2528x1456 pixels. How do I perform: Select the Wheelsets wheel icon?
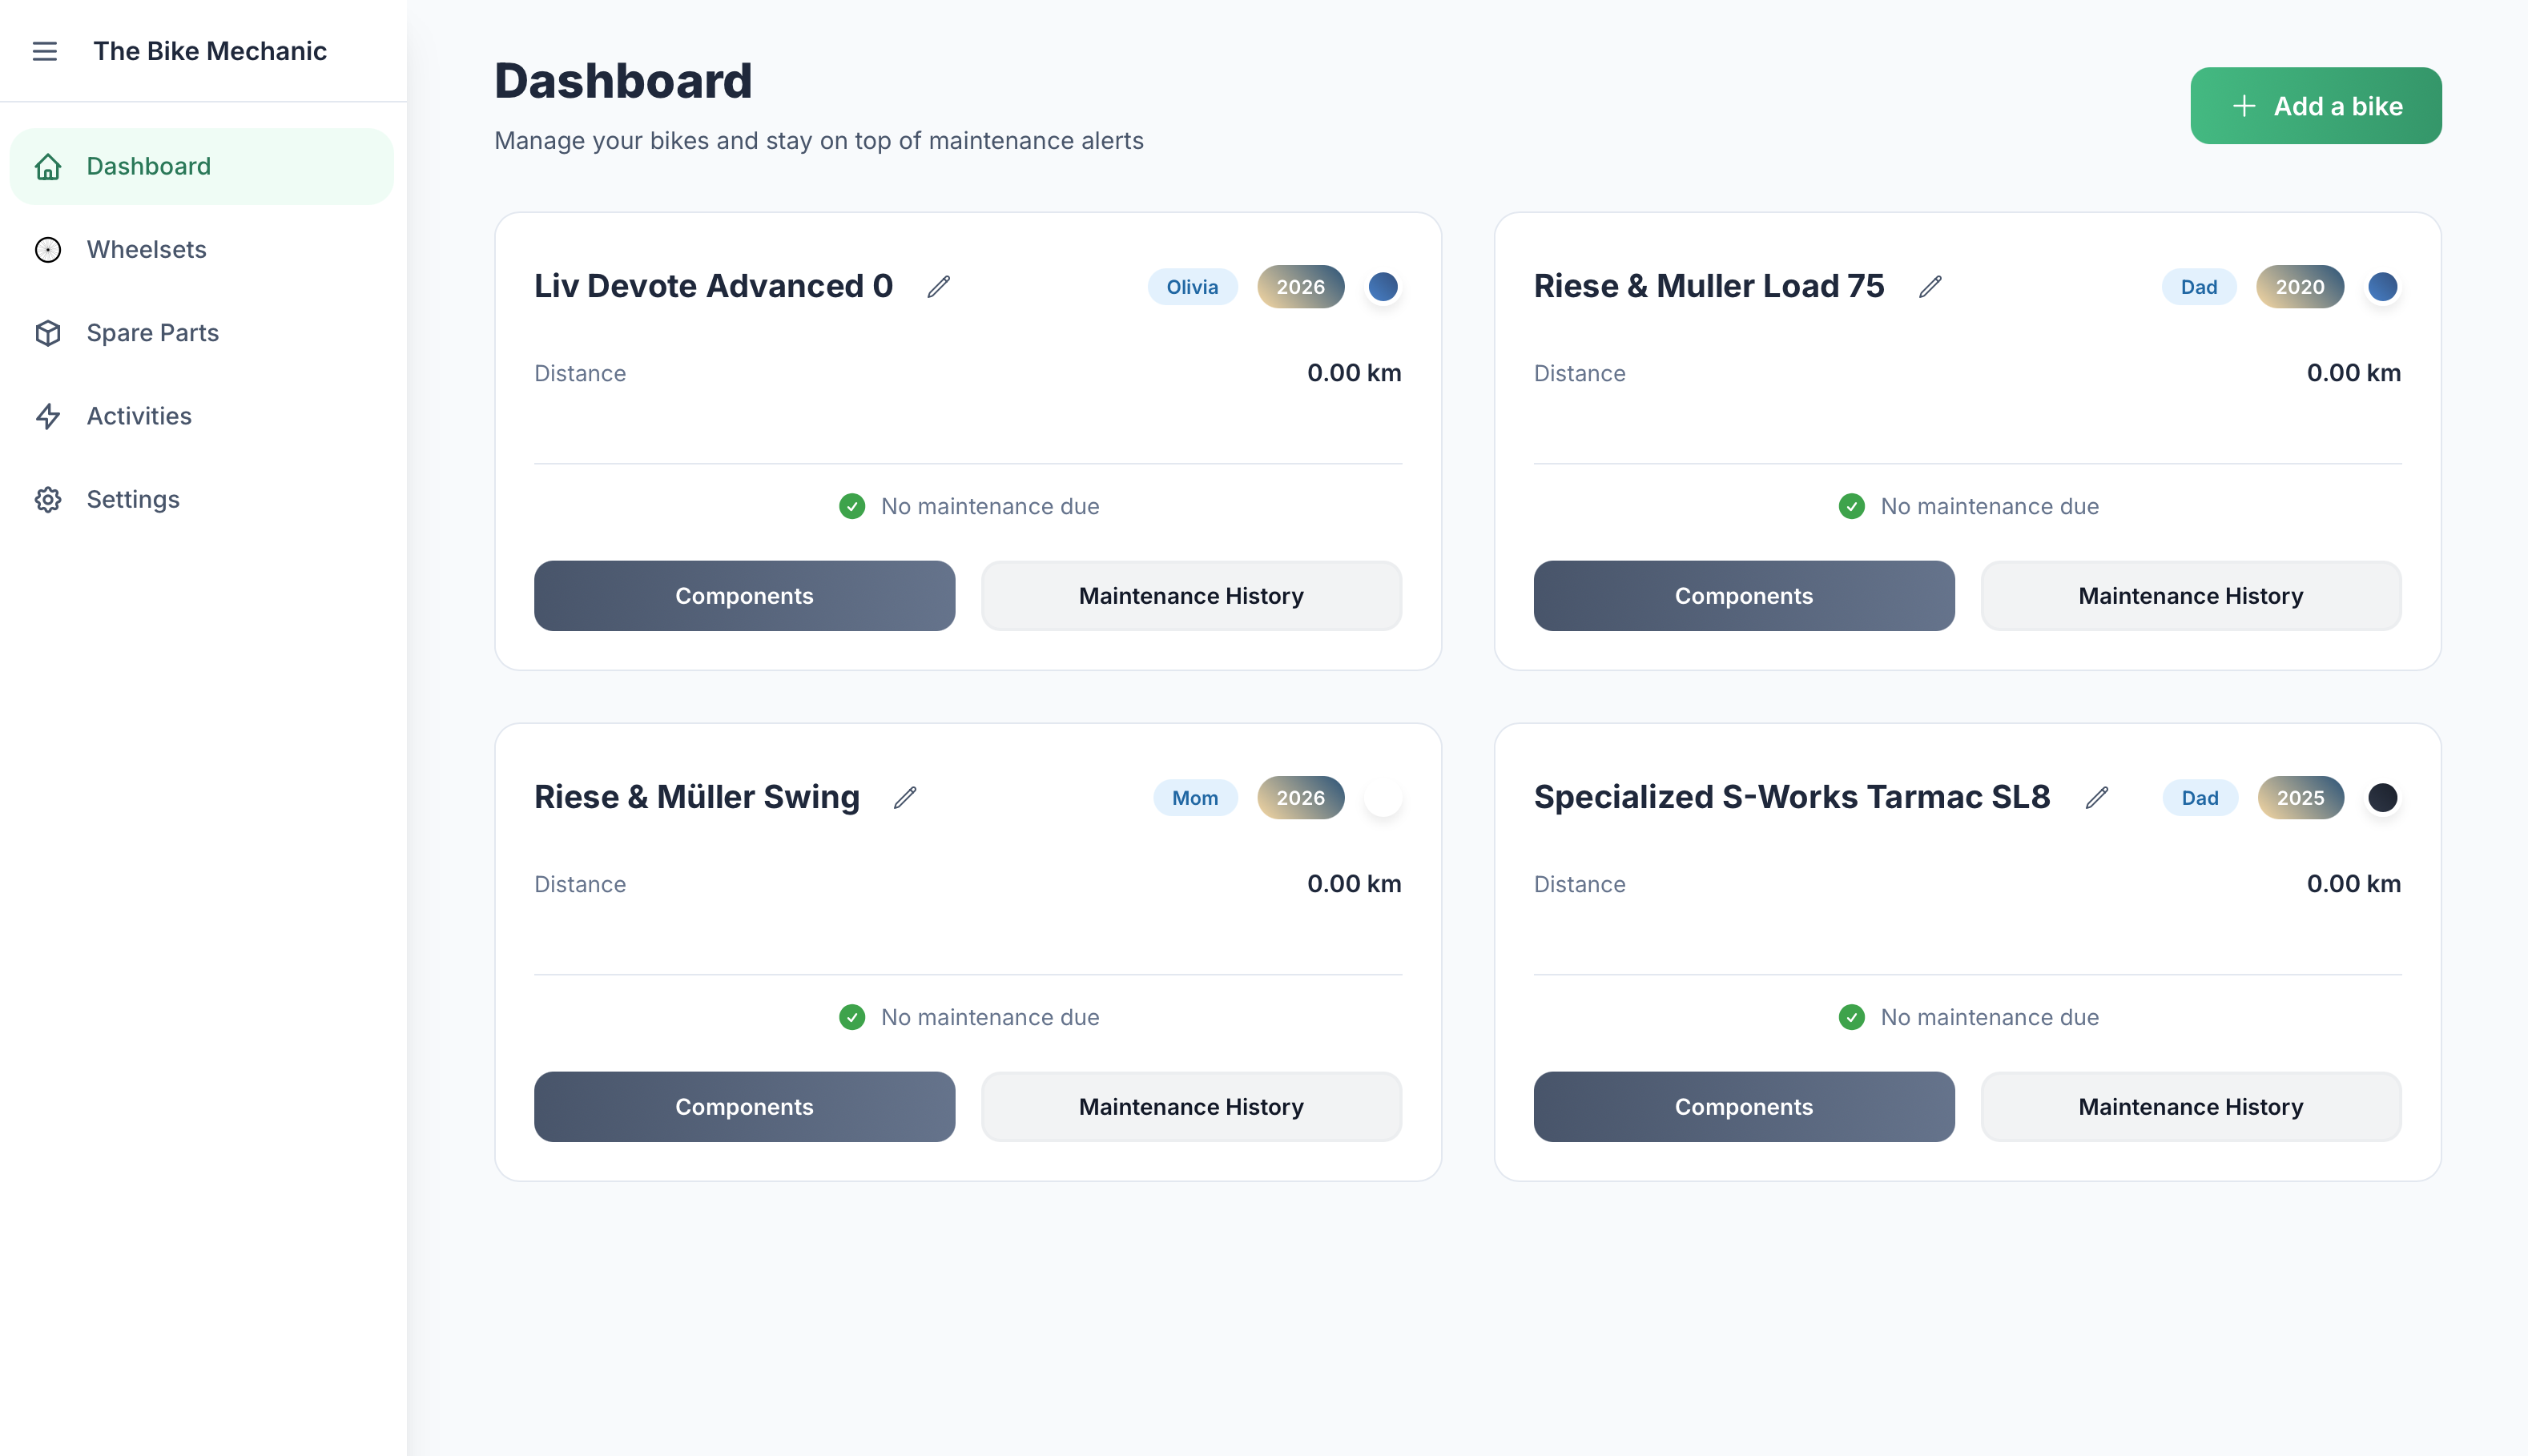tap(48, 250)
